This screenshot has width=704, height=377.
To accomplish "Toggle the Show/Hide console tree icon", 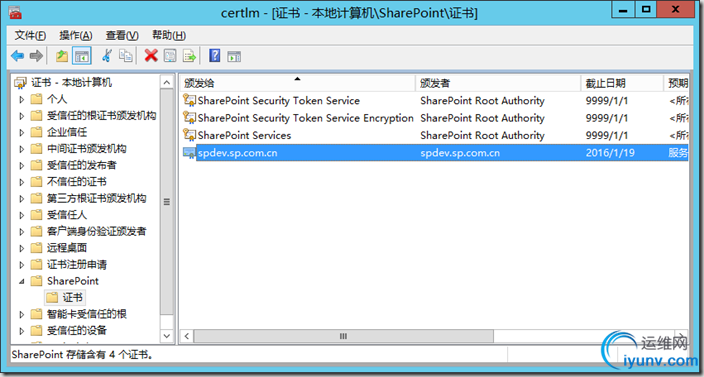I will [82, 56].
